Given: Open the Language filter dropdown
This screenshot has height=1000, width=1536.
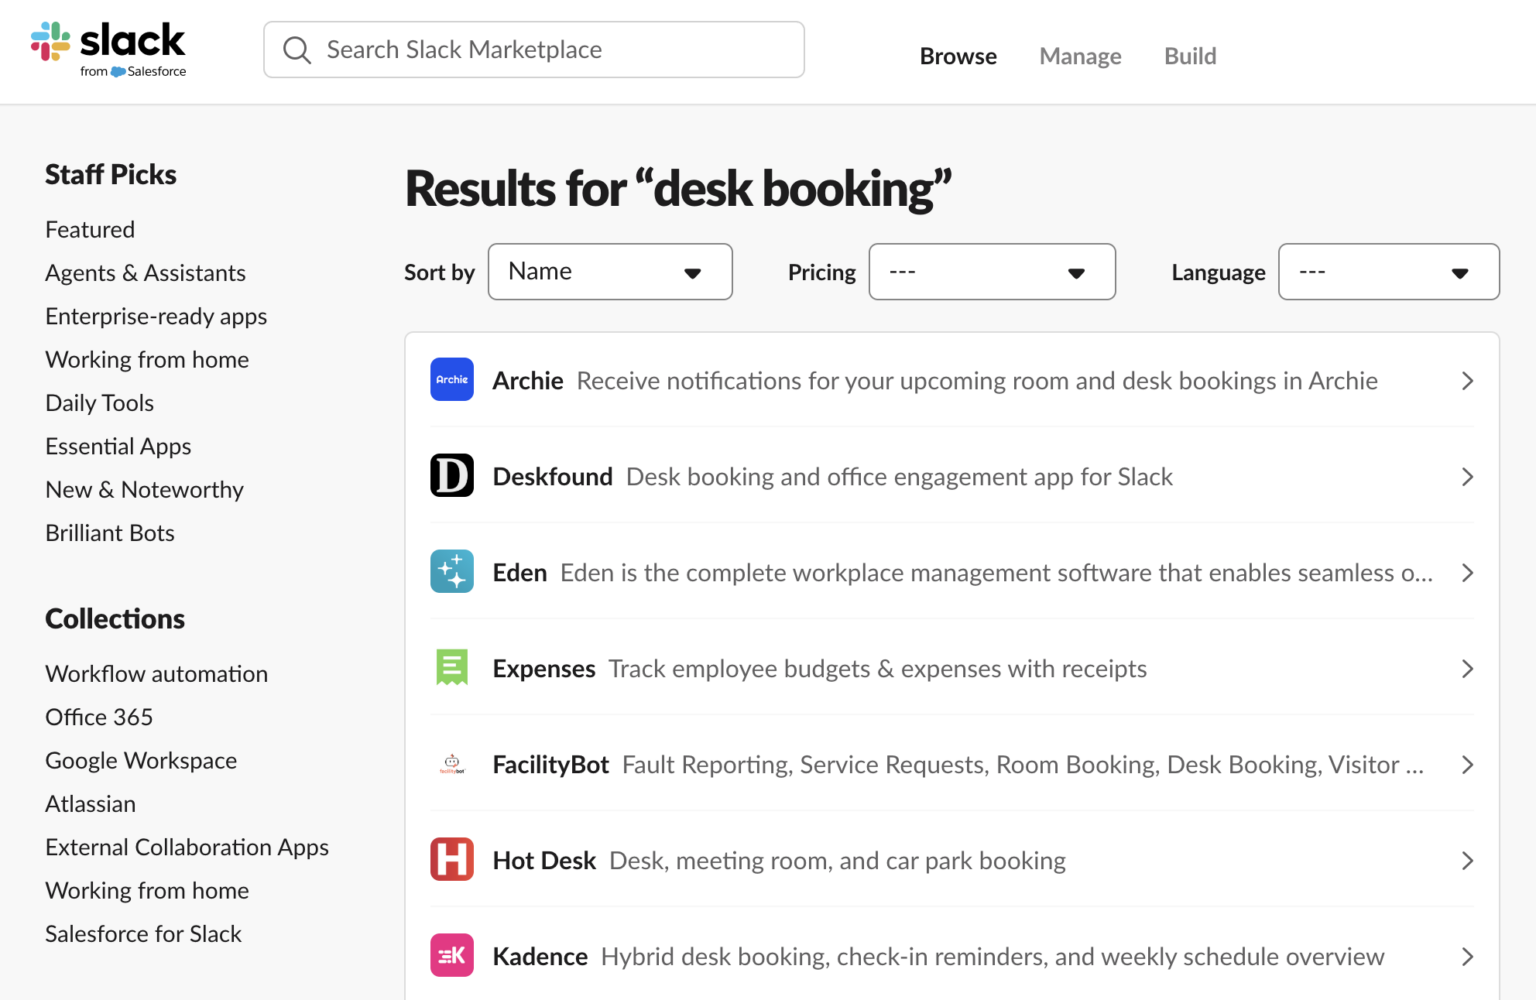Looking at the screenshot, I should (1388, 271).
